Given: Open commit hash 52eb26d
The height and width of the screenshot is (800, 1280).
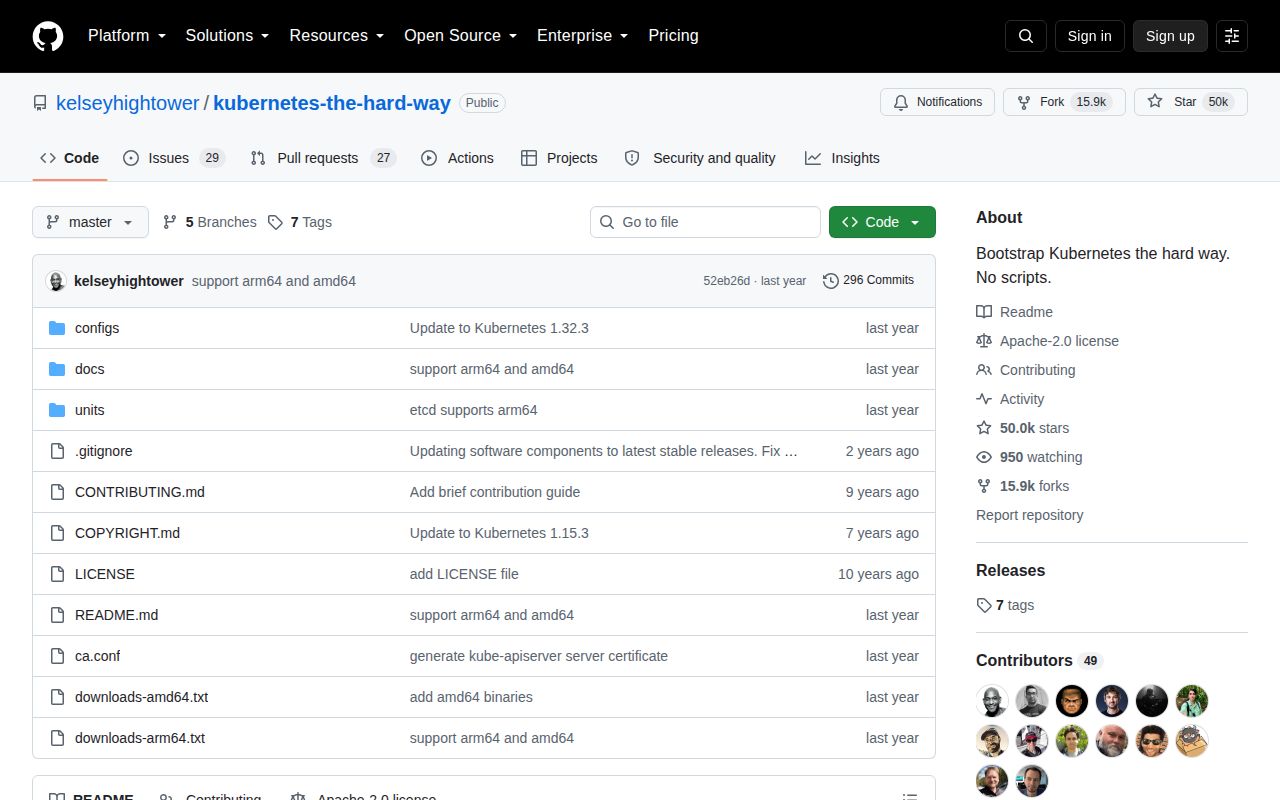Looking at the screenshot, I should 726,281.
